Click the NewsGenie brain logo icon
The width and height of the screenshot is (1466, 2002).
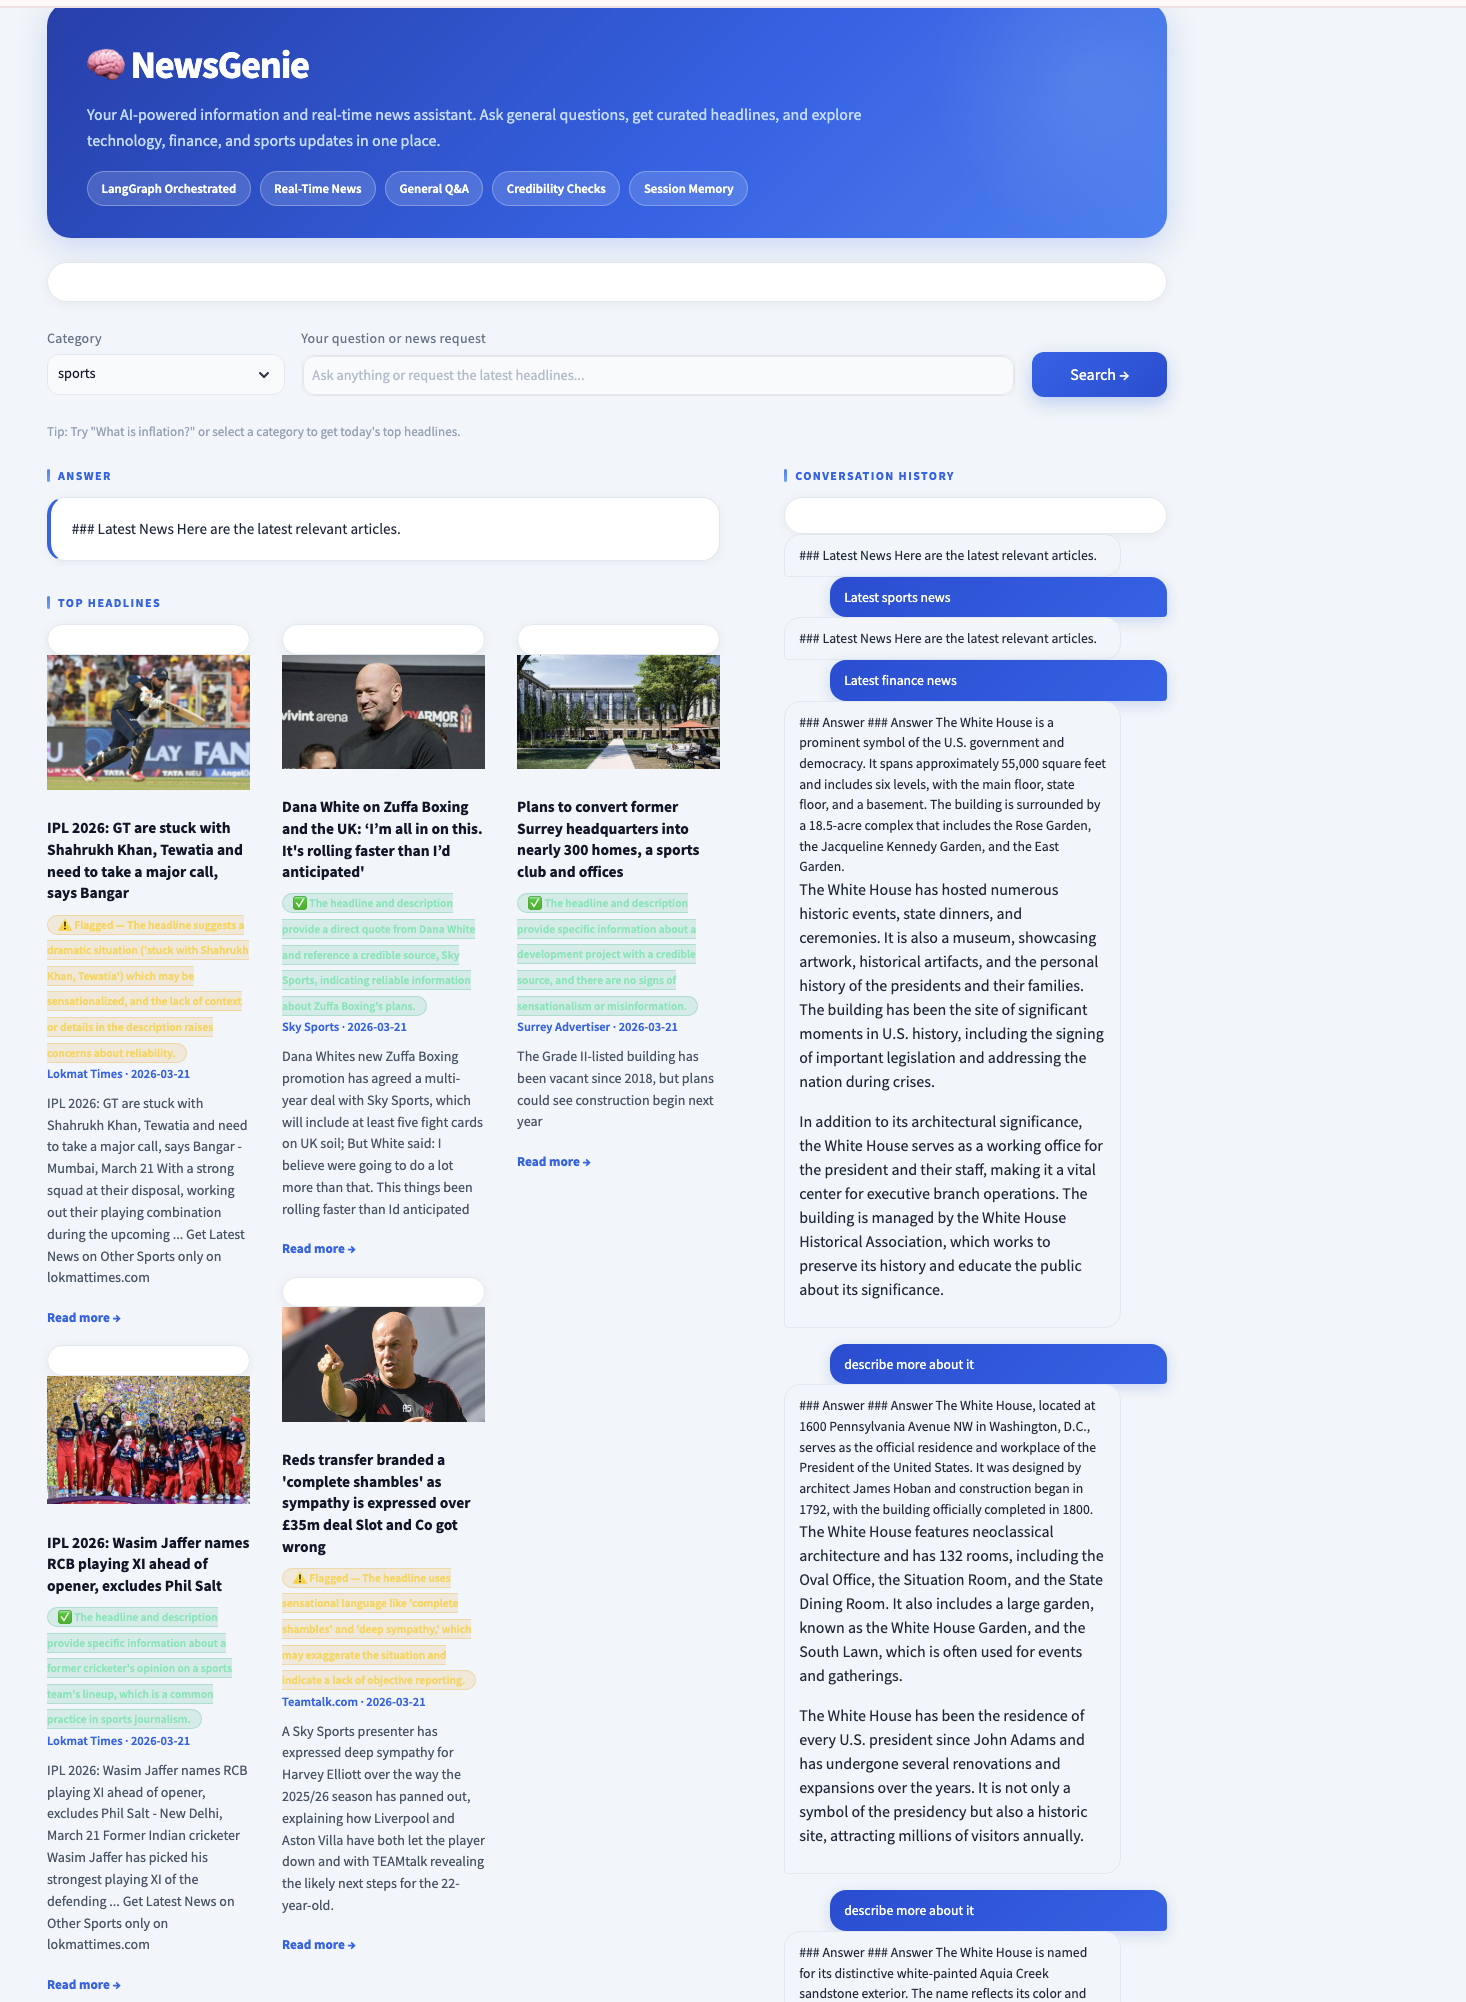(105, 65)
